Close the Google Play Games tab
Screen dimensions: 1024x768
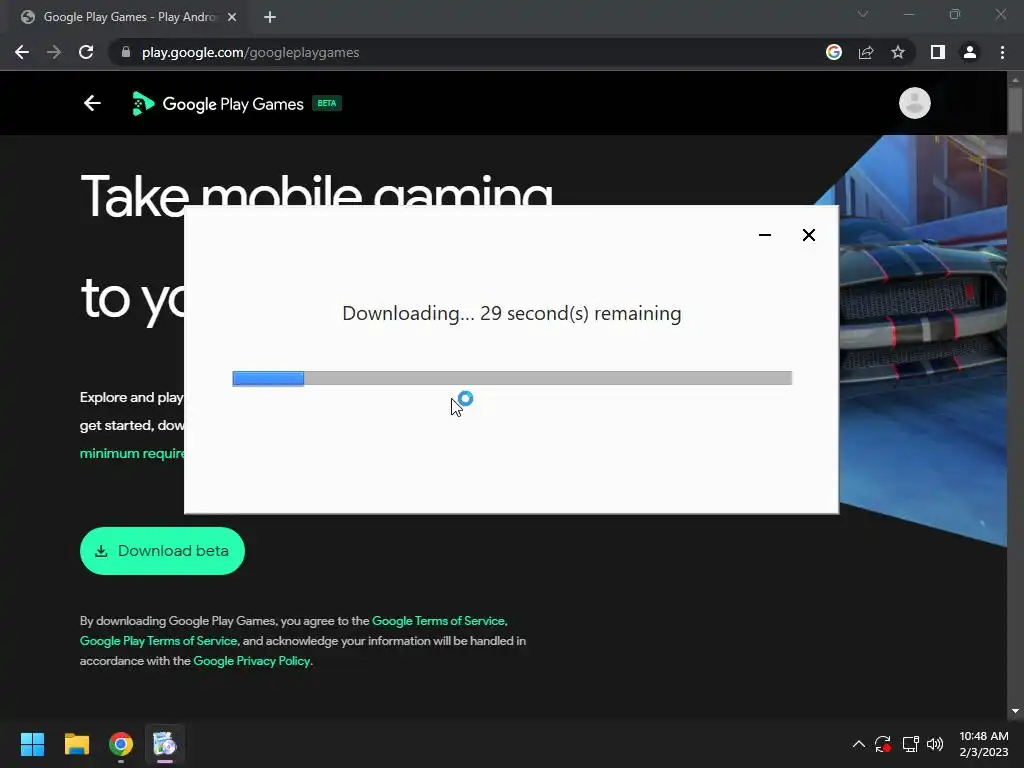[x=232, y=17]
